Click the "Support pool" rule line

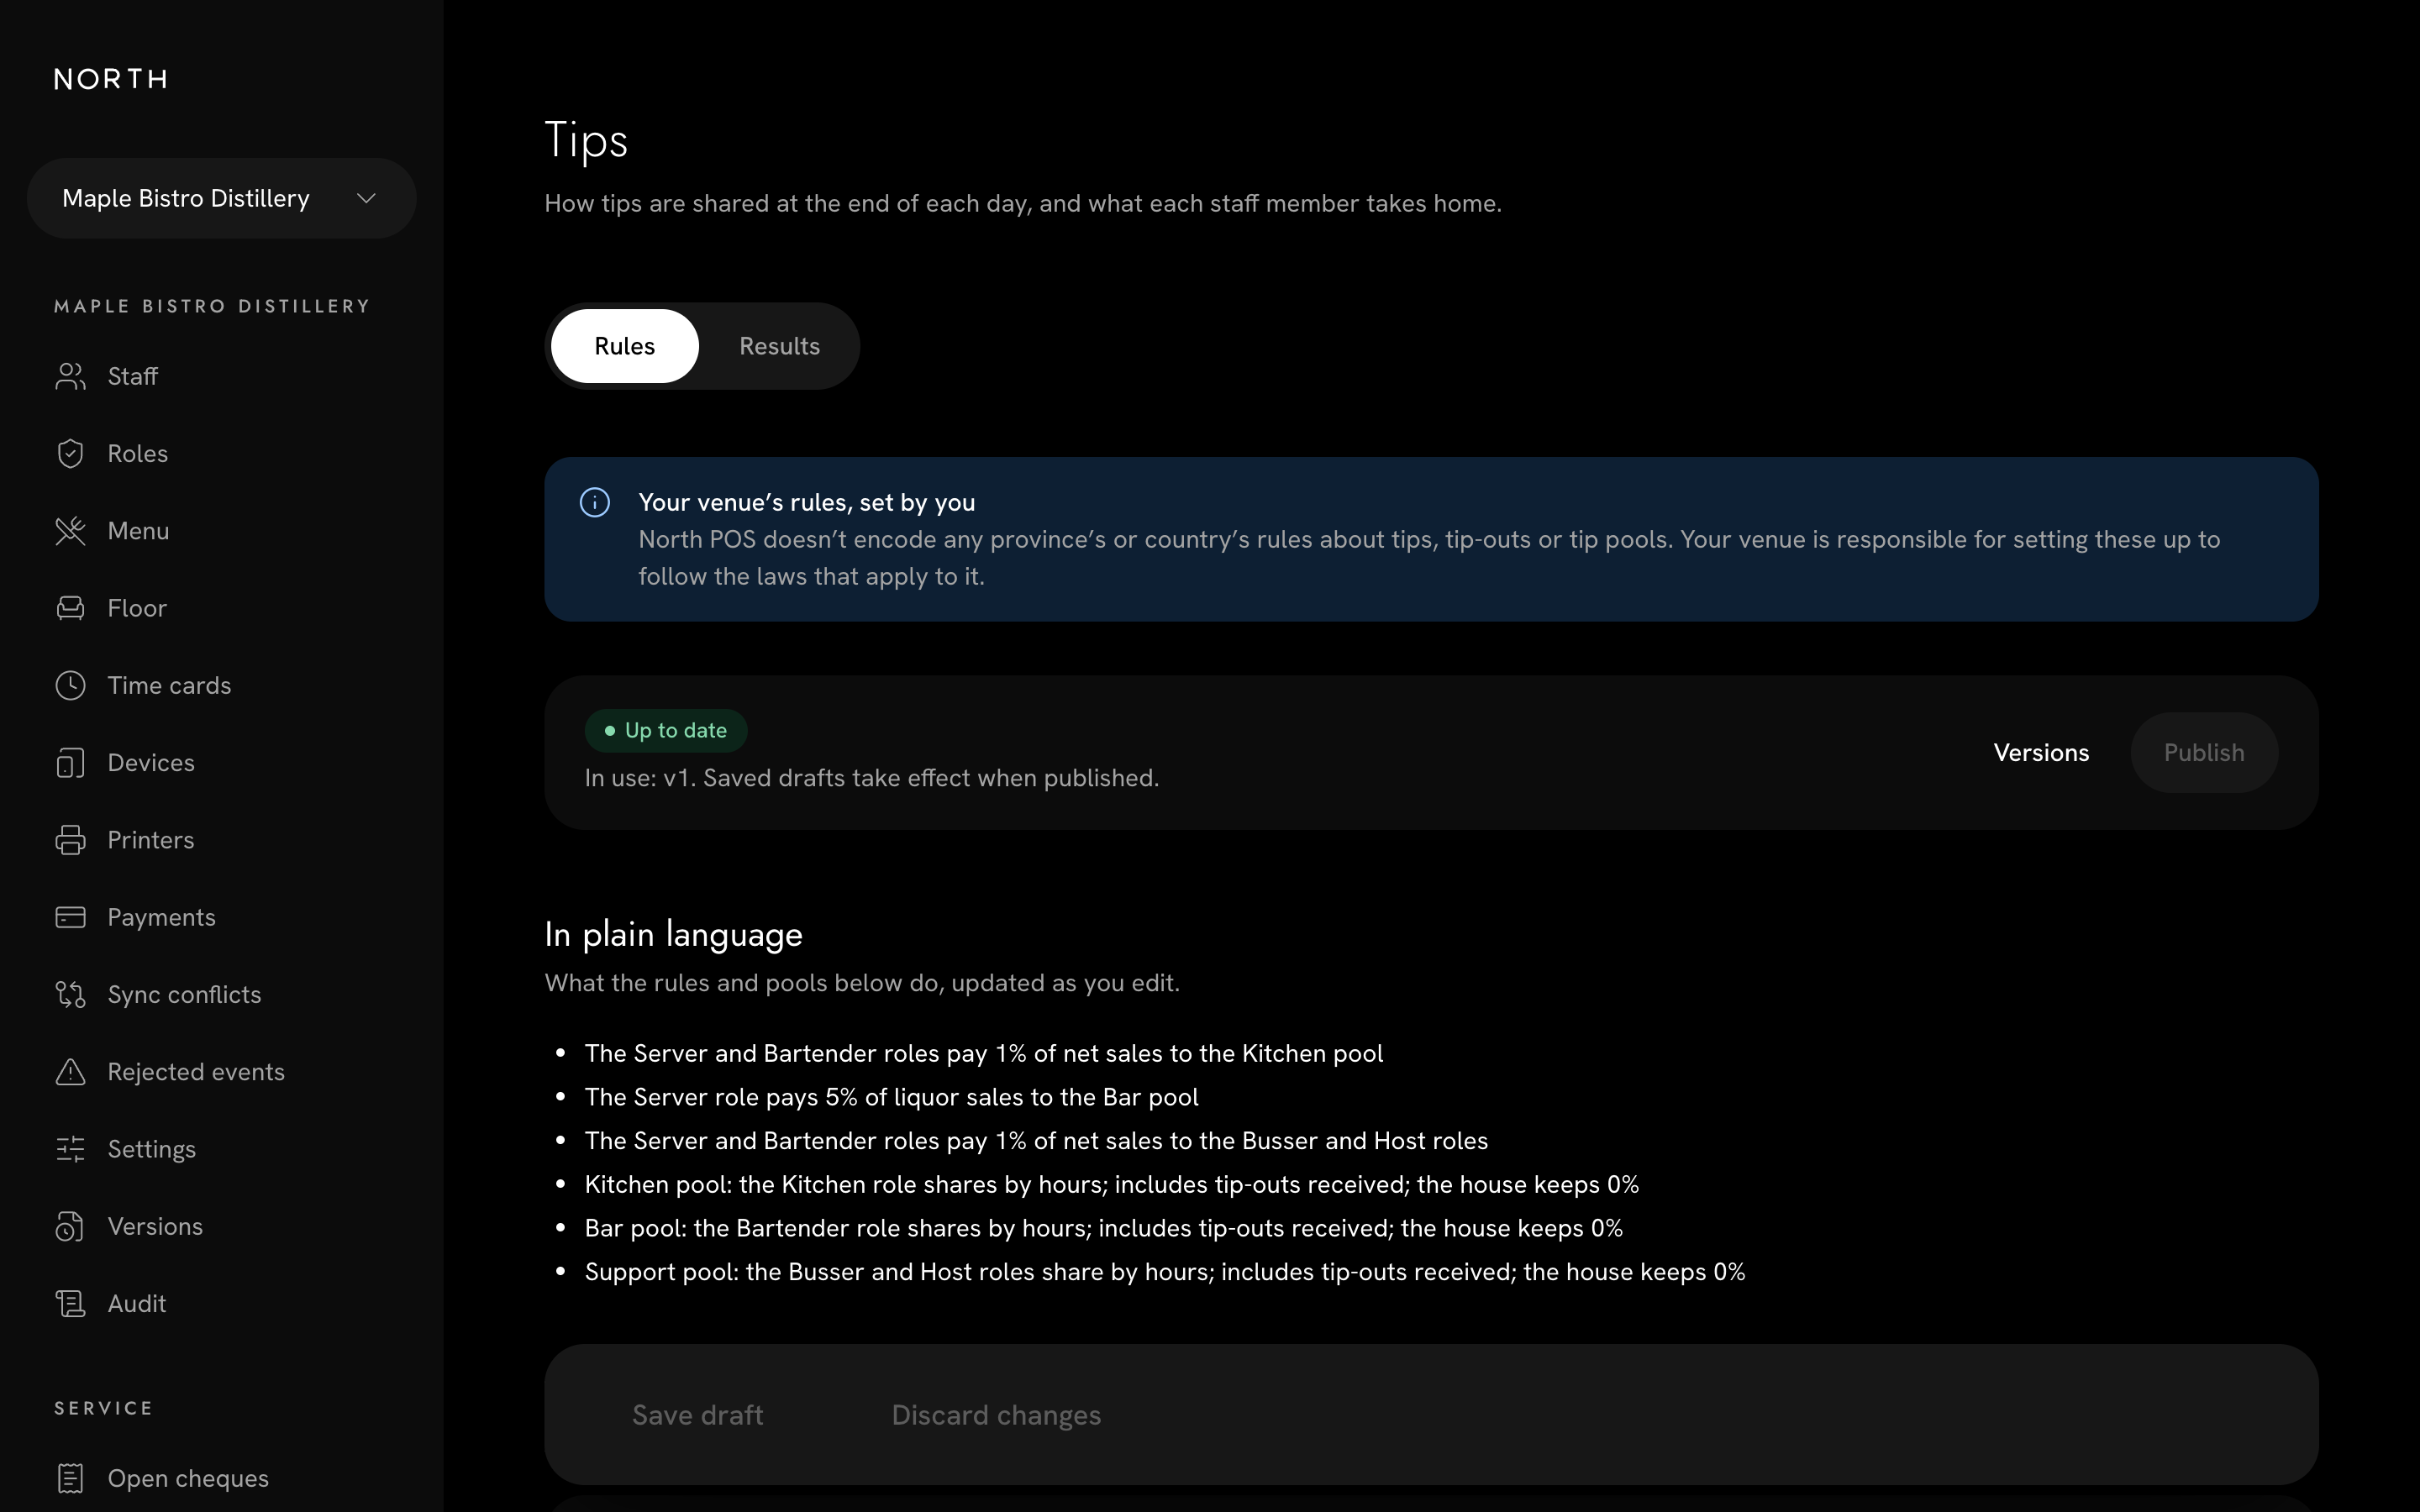tap(1164, 1272)
